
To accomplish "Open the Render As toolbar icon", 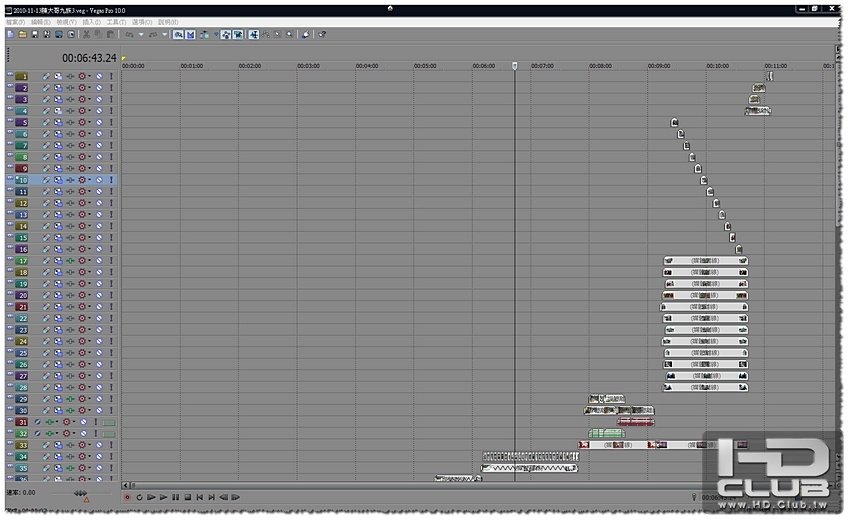I will (x=58, y=34).
